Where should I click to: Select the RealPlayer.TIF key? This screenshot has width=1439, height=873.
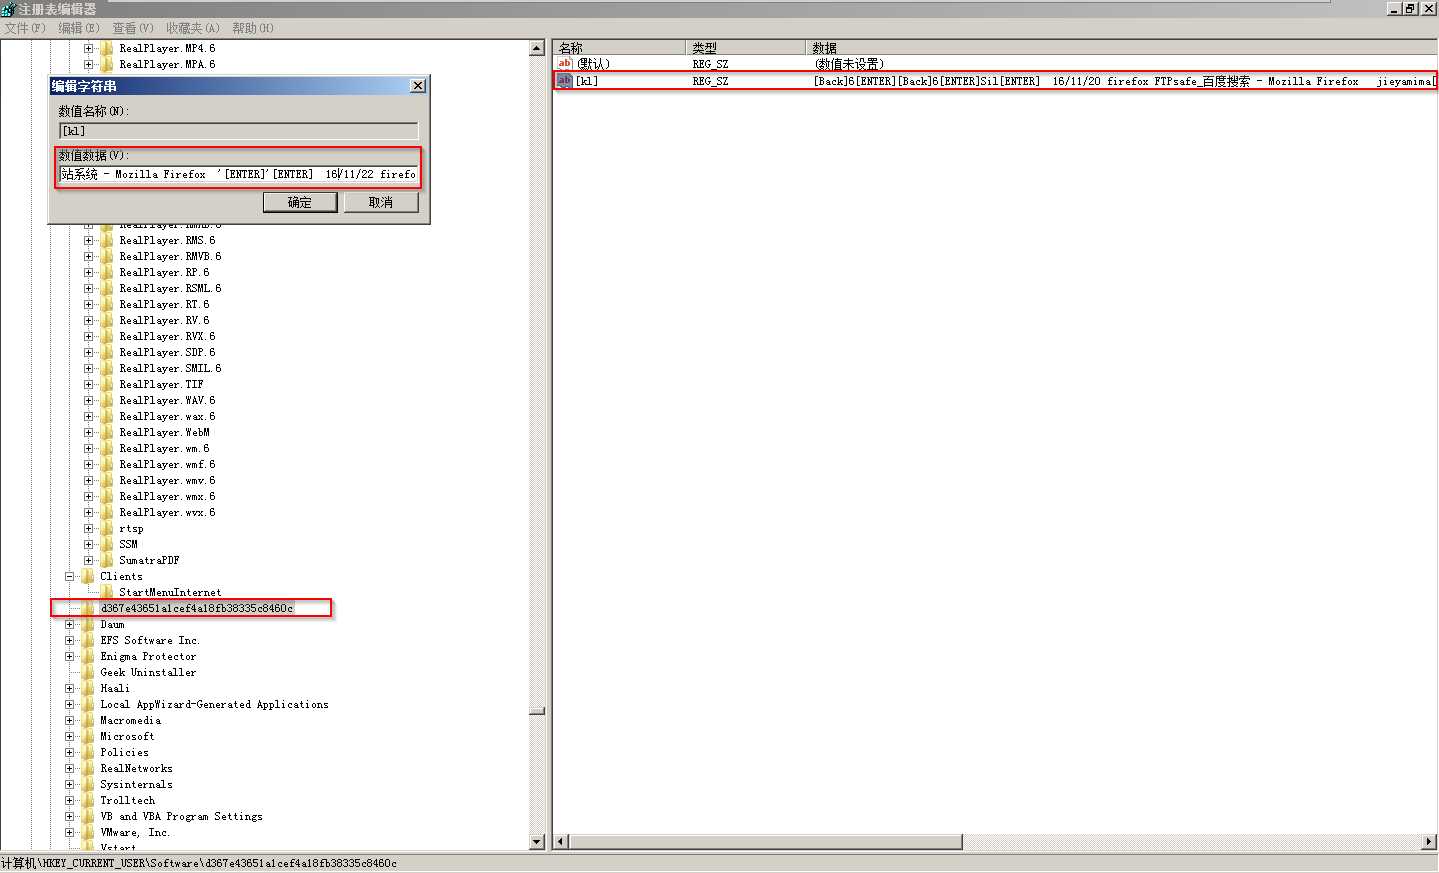tap(161, 384)
